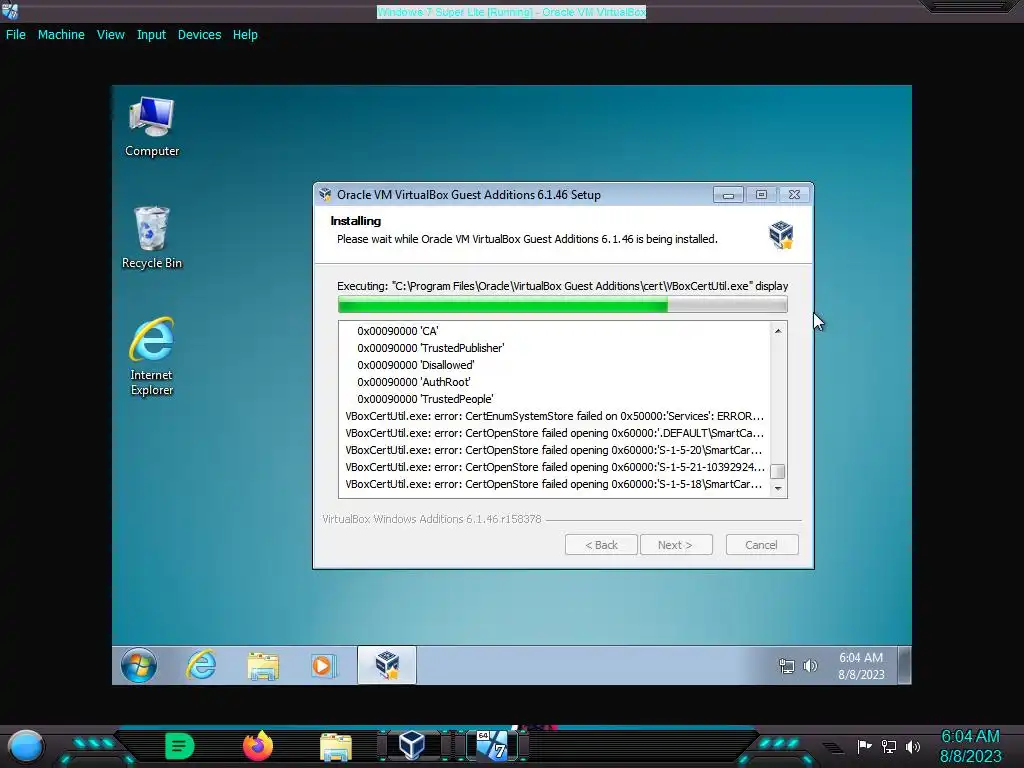Click the log scrollbar up arrow
Viewport: 1024px width, 768px height.
[778, 331]
